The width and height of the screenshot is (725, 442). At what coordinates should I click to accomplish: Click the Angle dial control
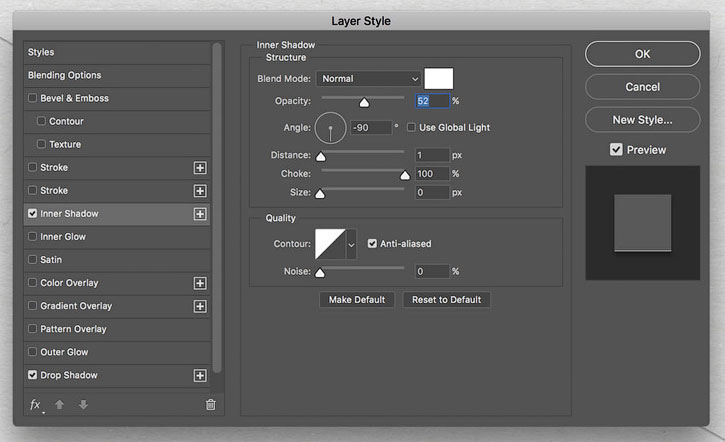tap(331, 128)
